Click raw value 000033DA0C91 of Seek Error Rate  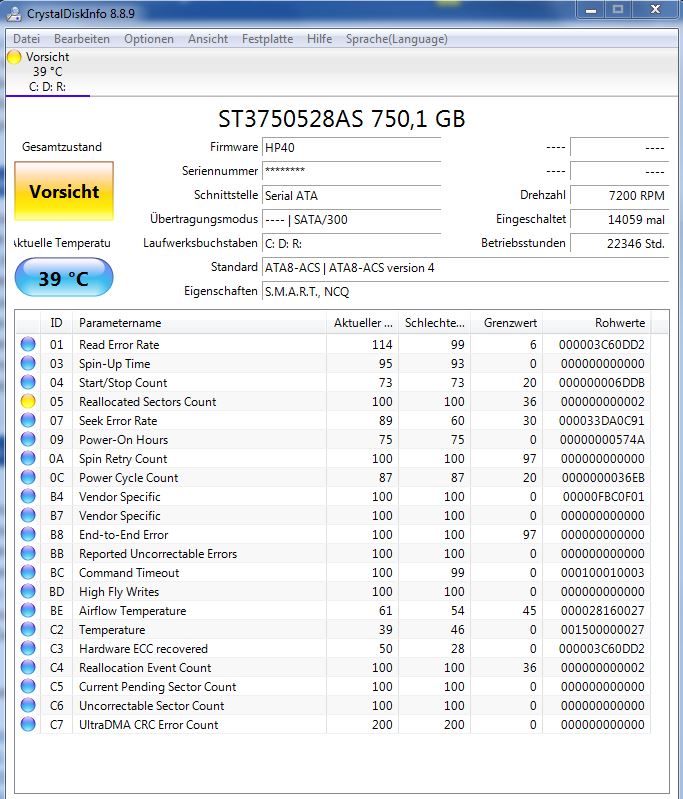[601, 420]
